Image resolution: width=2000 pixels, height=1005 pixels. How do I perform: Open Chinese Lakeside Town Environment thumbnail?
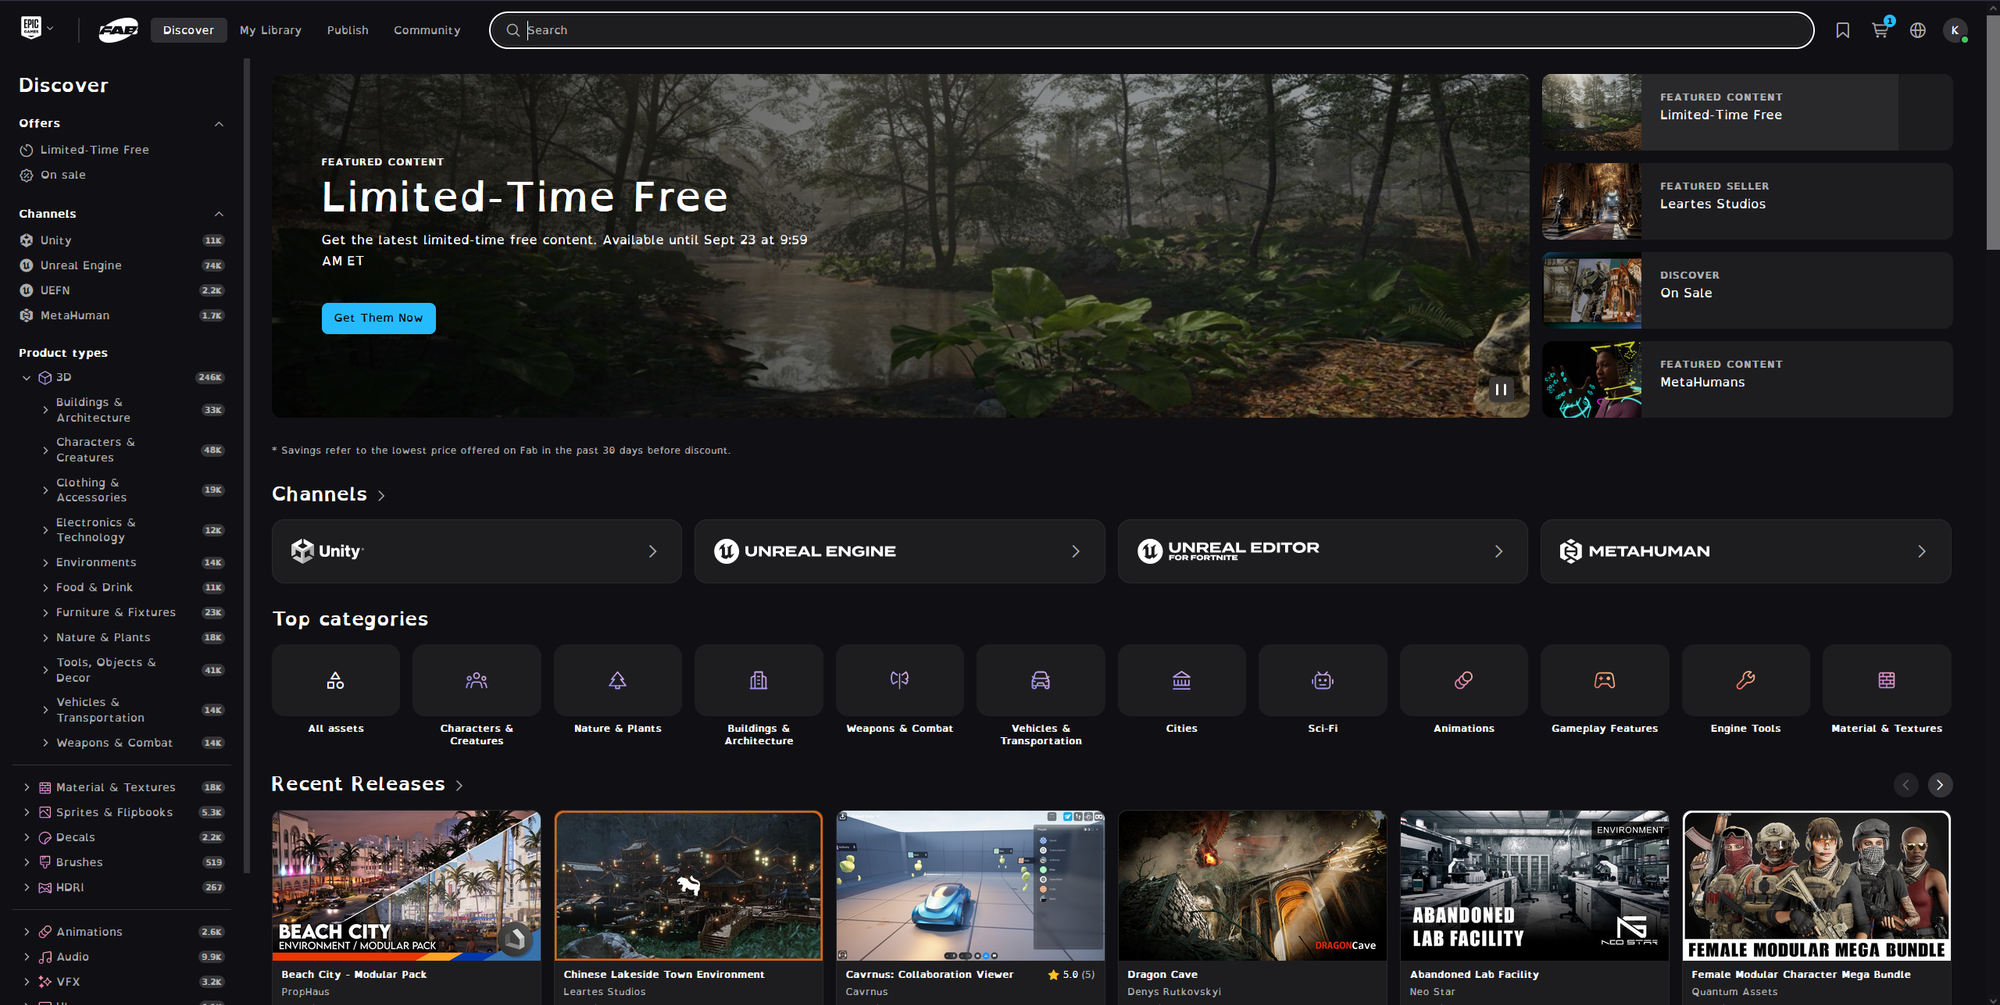click(x=689, y=886)
